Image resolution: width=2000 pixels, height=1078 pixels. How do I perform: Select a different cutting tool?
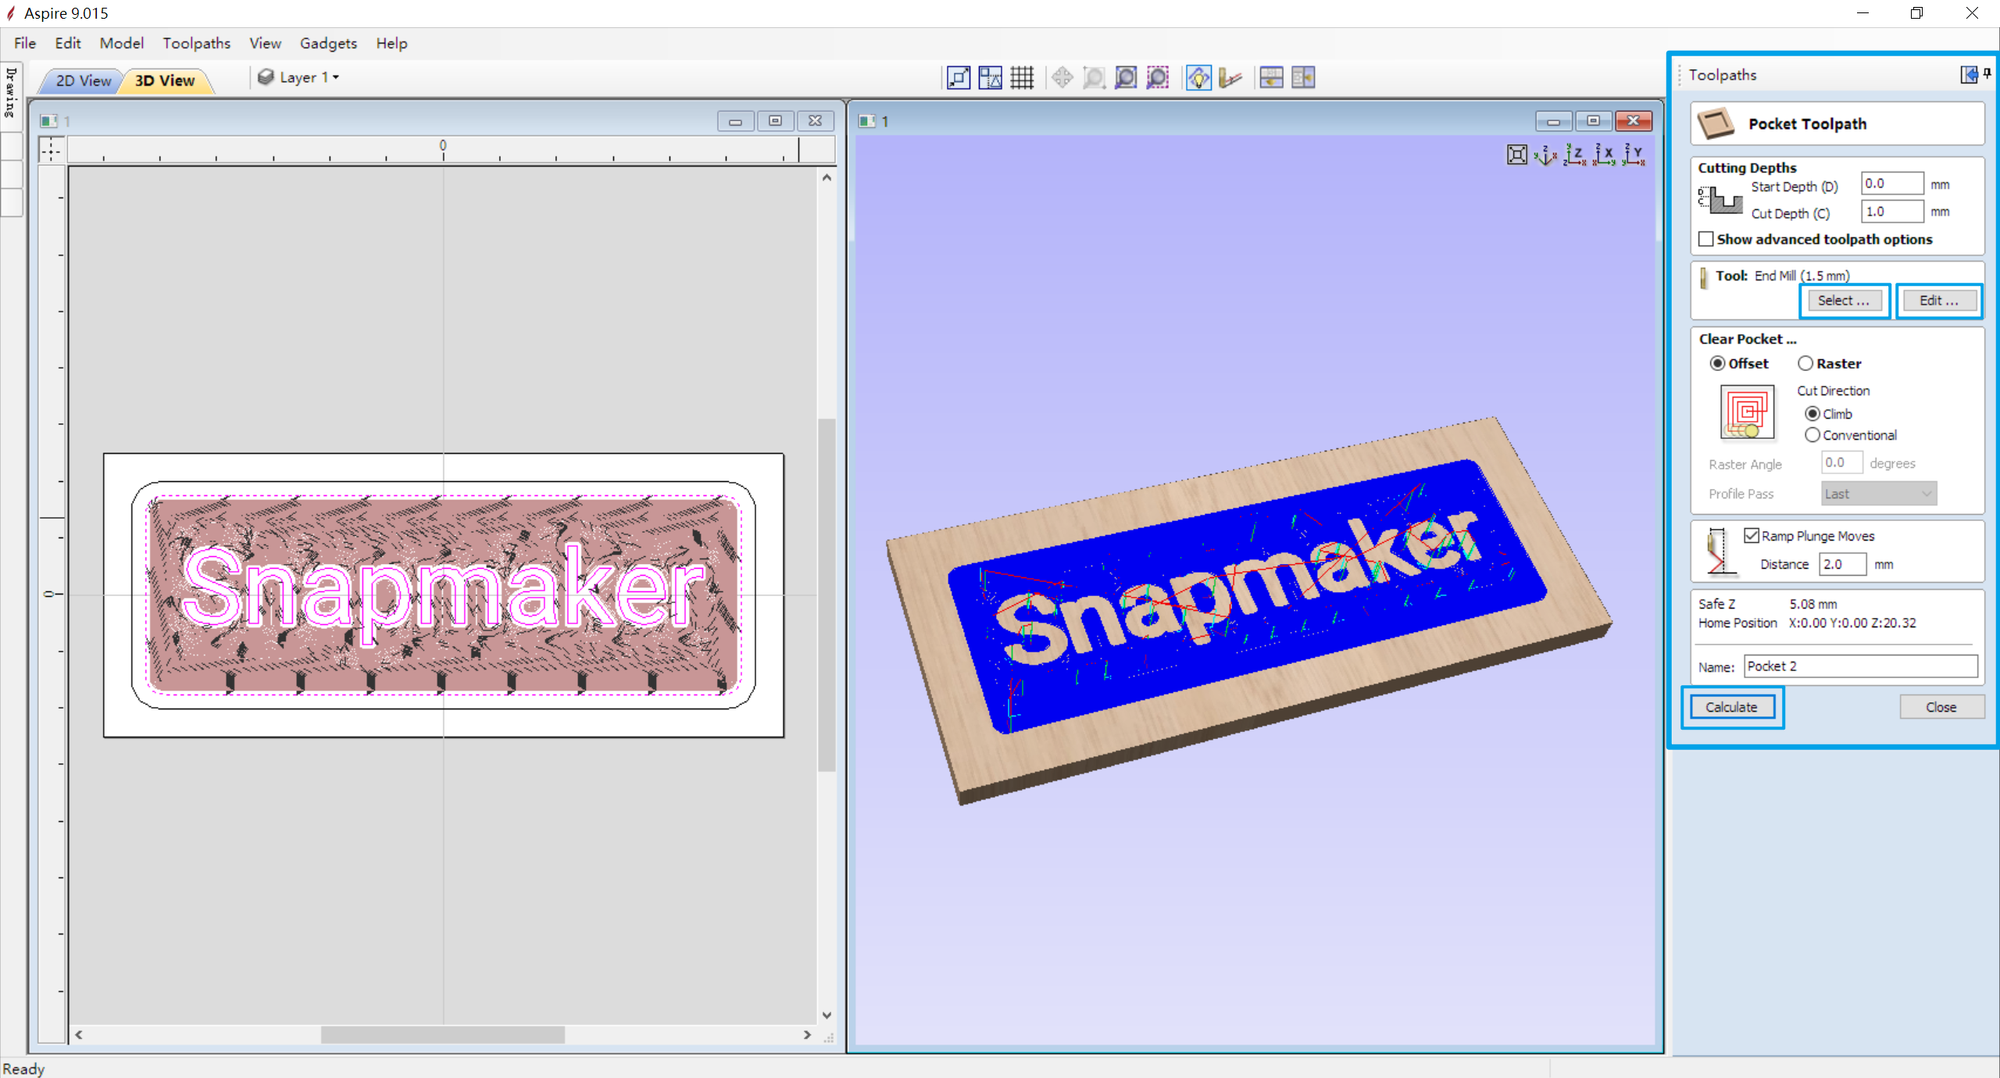click(1843, 300)
